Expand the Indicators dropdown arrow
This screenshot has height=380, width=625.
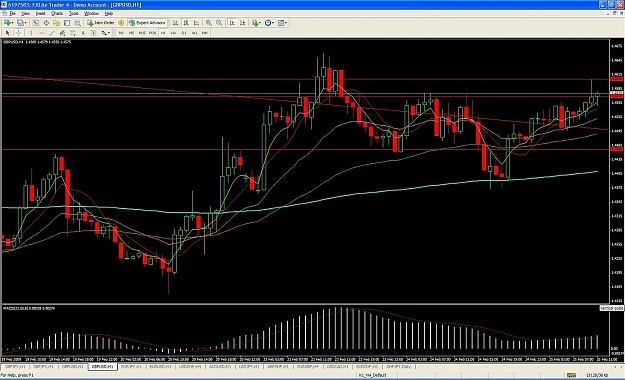click(260, 23)
